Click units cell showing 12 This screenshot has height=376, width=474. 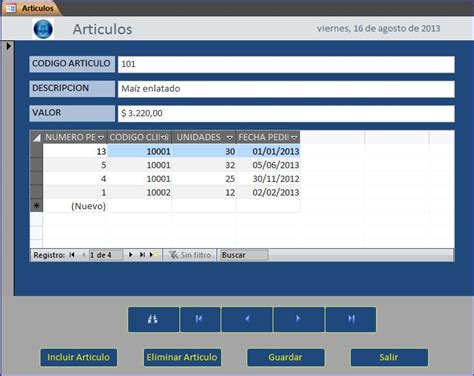tap(204, 192)
